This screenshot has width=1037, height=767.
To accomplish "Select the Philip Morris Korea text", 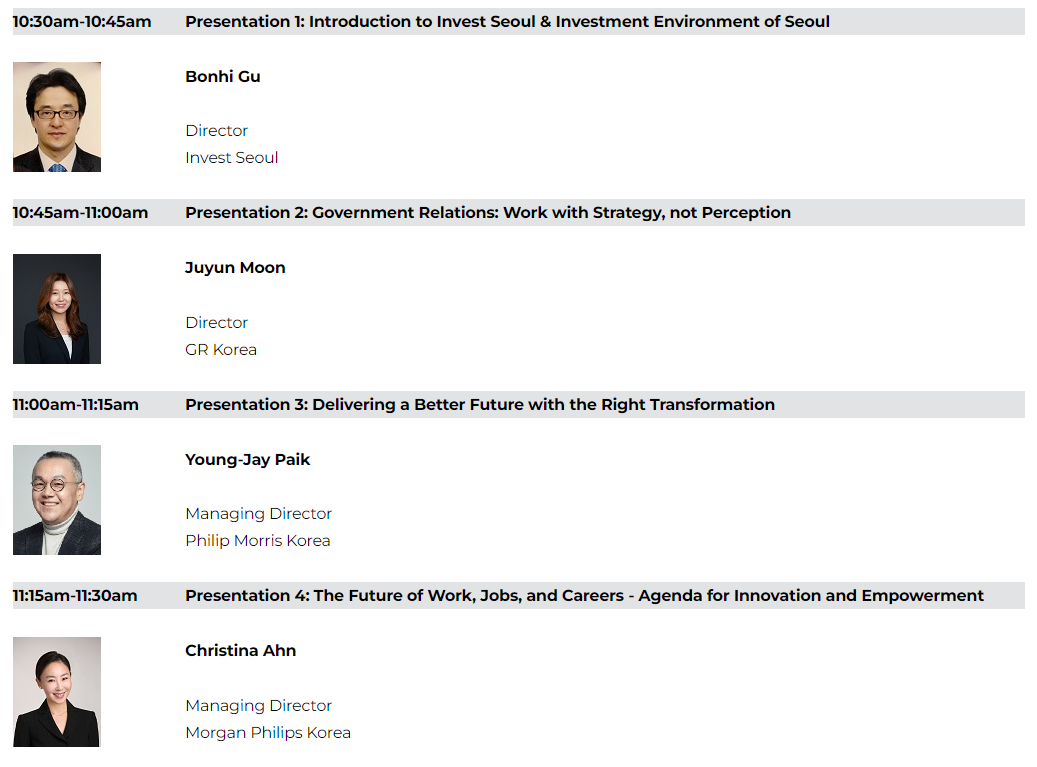I will tap(258, 541).
